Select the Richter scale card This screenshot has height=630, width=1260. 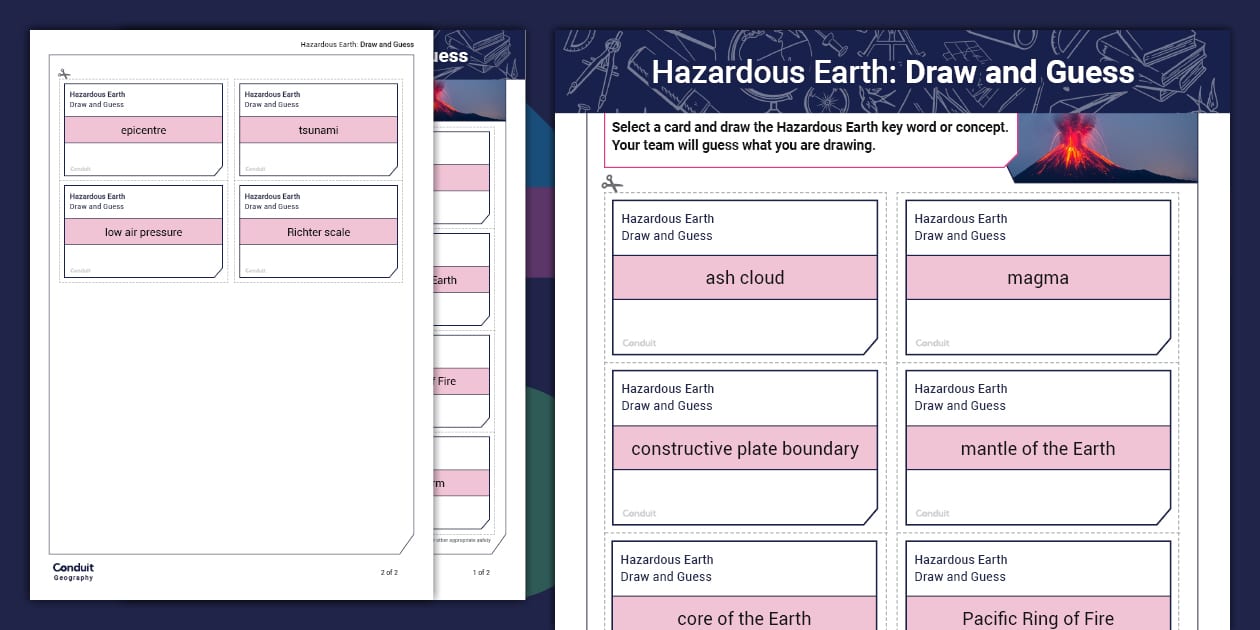coord(318,231)
